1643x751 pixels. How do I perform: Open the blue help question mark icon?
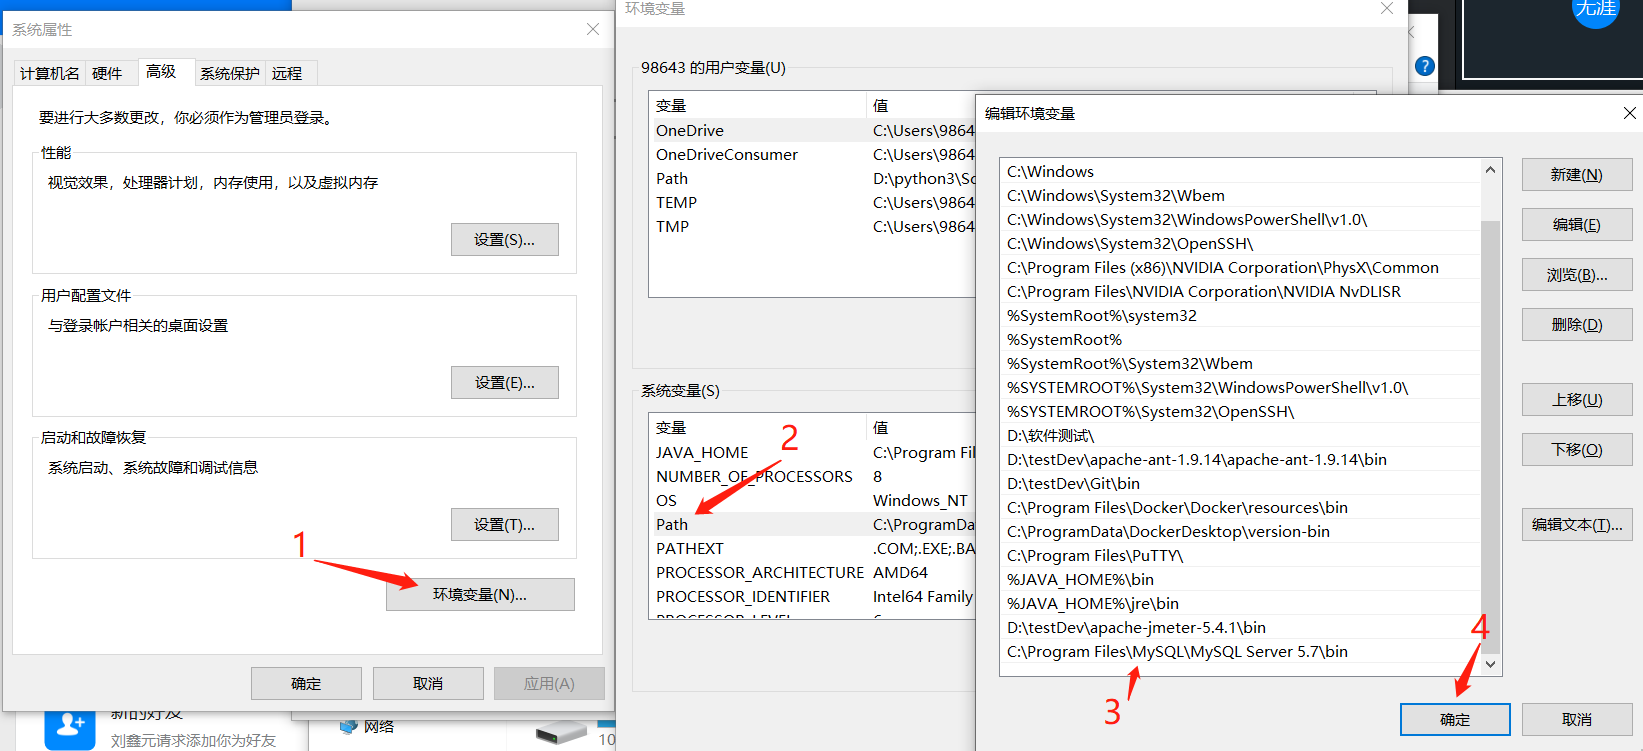[x=1425, y=66]
